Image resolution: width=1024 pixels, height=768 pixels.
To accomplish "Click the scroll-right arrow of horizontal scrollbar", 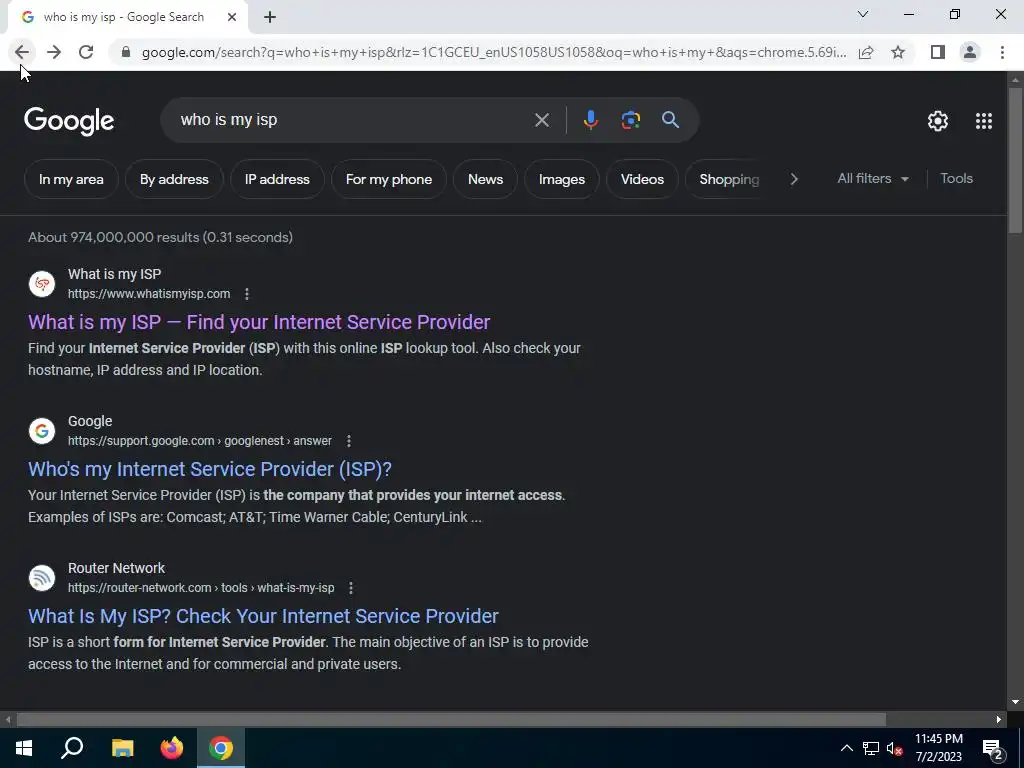I will [999, 720].
